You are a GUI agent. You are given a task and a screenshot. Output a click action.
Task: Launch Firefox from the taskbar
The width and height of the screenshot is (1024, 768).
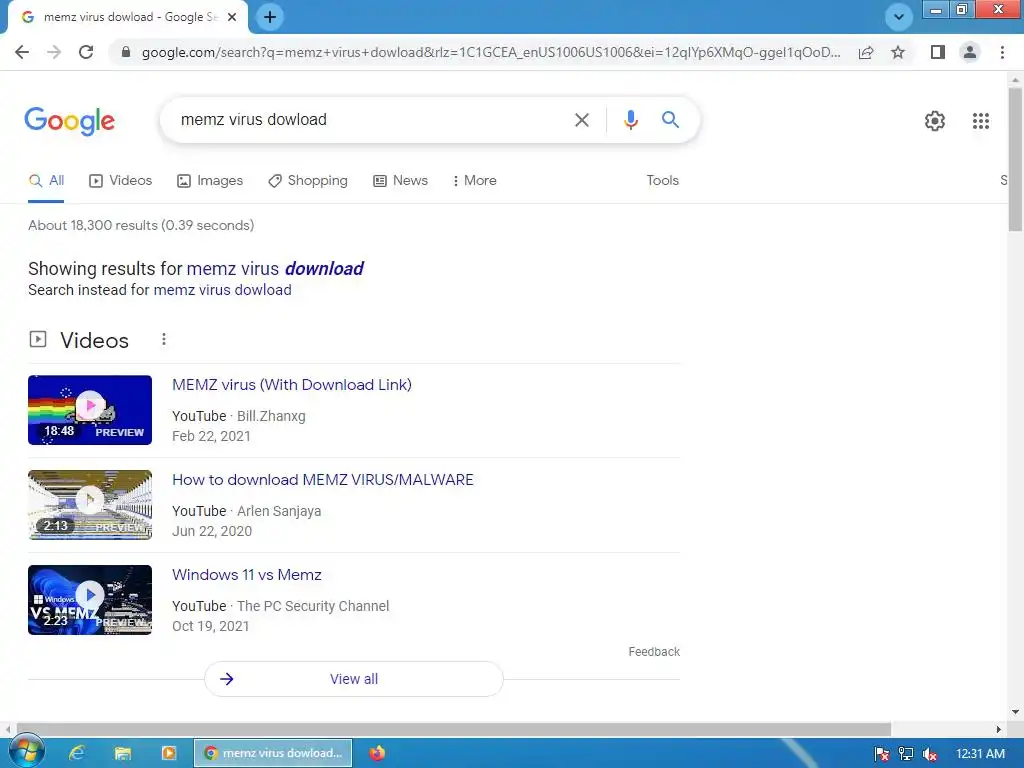click(377, 753)
